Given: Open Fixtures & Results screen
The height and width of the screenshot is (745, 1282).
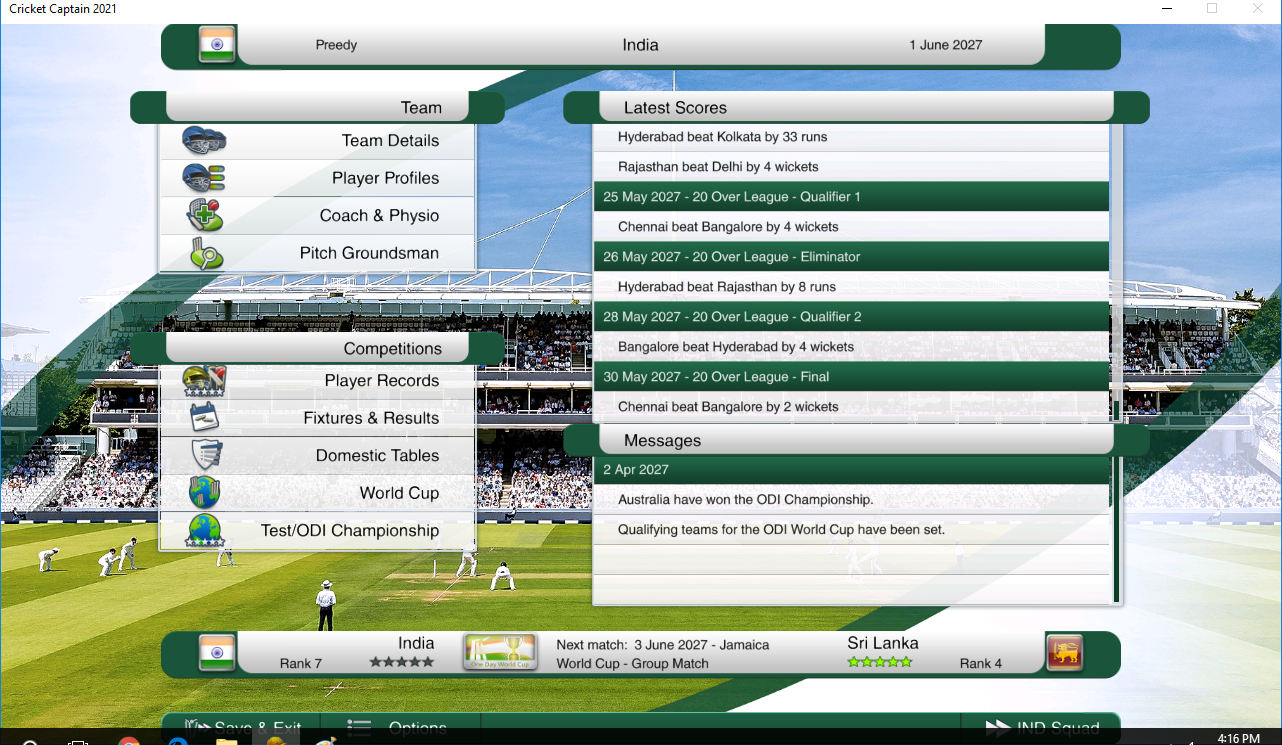Looking at the screenshot, I should [x=317, y=418].
